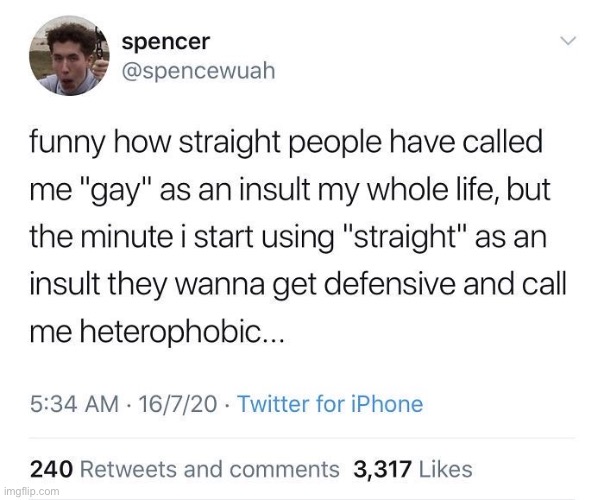The image size is (604, 500).
Task: Click the quoted word "gay" in the tweet
Action: 118,192
